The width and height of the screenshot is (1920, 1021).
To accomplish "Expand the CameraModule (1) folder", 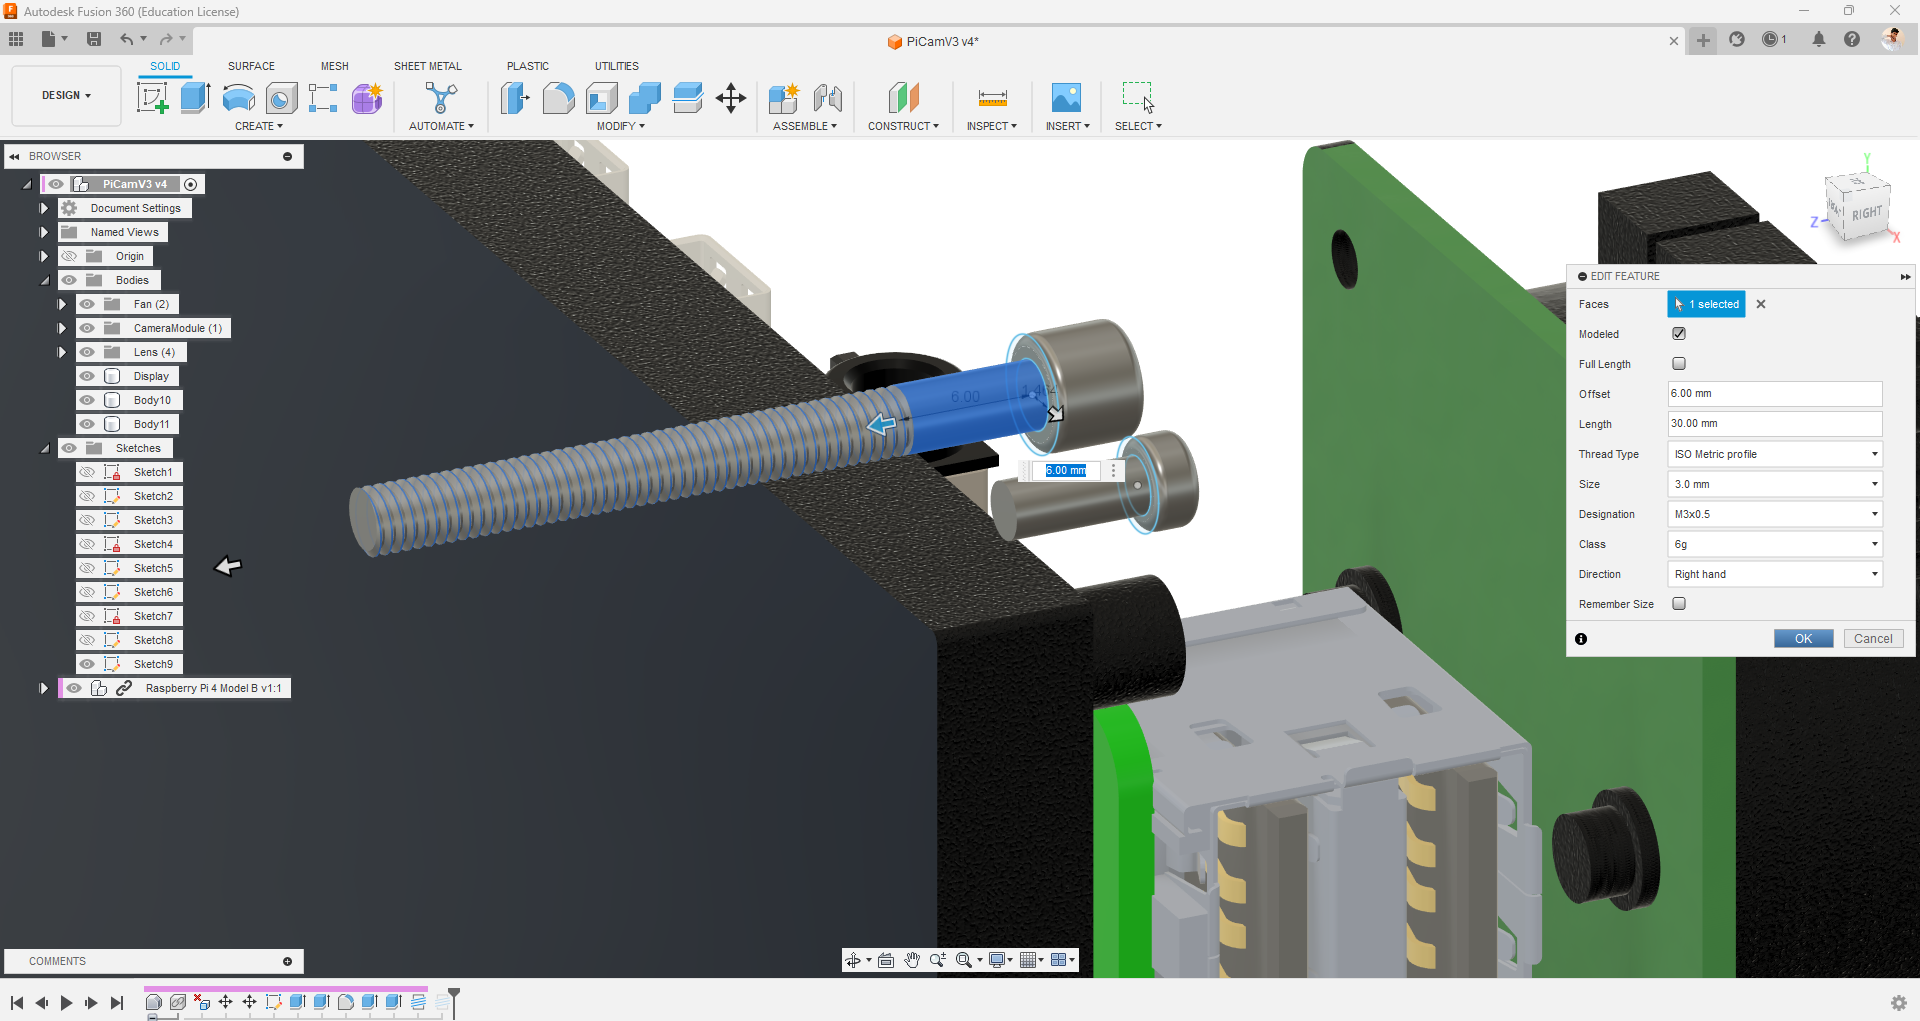I will tap(62, 328).
